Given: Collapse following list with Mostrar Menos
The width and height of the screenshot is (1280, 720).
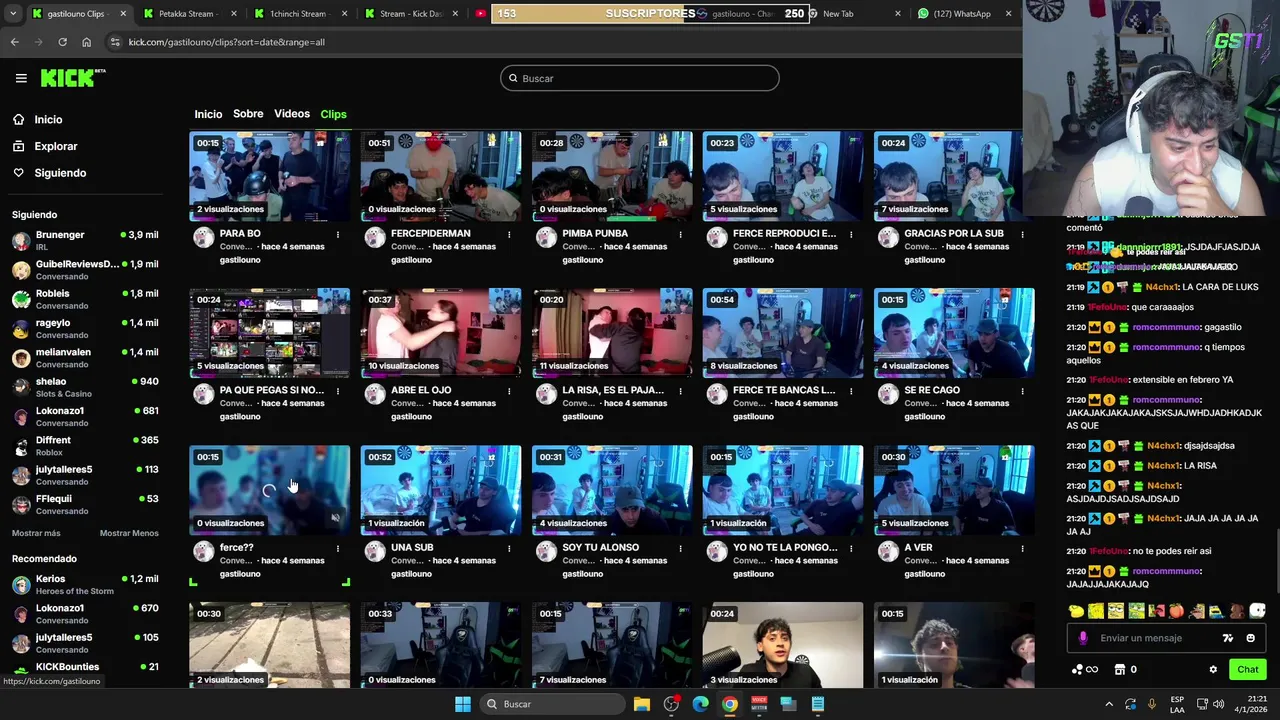Looking at the screenshot, I should click(x=129, y=533).
